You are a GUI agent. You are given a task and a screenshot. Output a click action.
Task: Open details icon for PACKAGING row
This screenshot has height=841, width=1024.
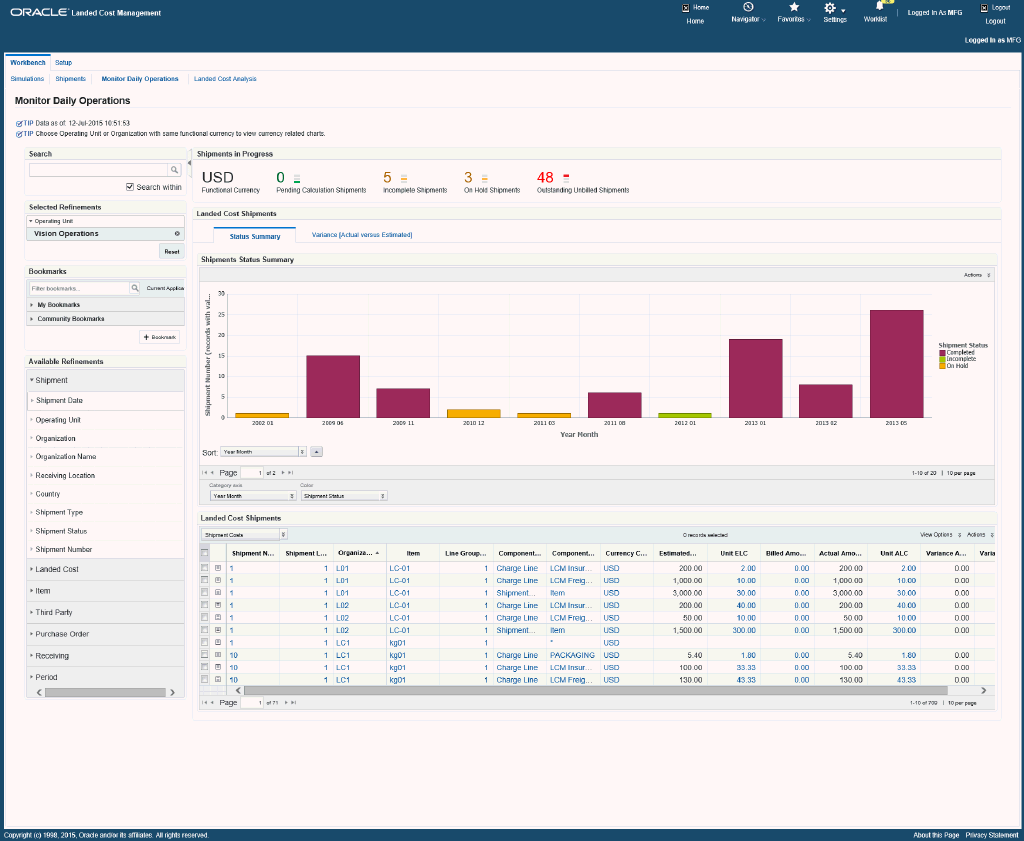click(218, 655)
